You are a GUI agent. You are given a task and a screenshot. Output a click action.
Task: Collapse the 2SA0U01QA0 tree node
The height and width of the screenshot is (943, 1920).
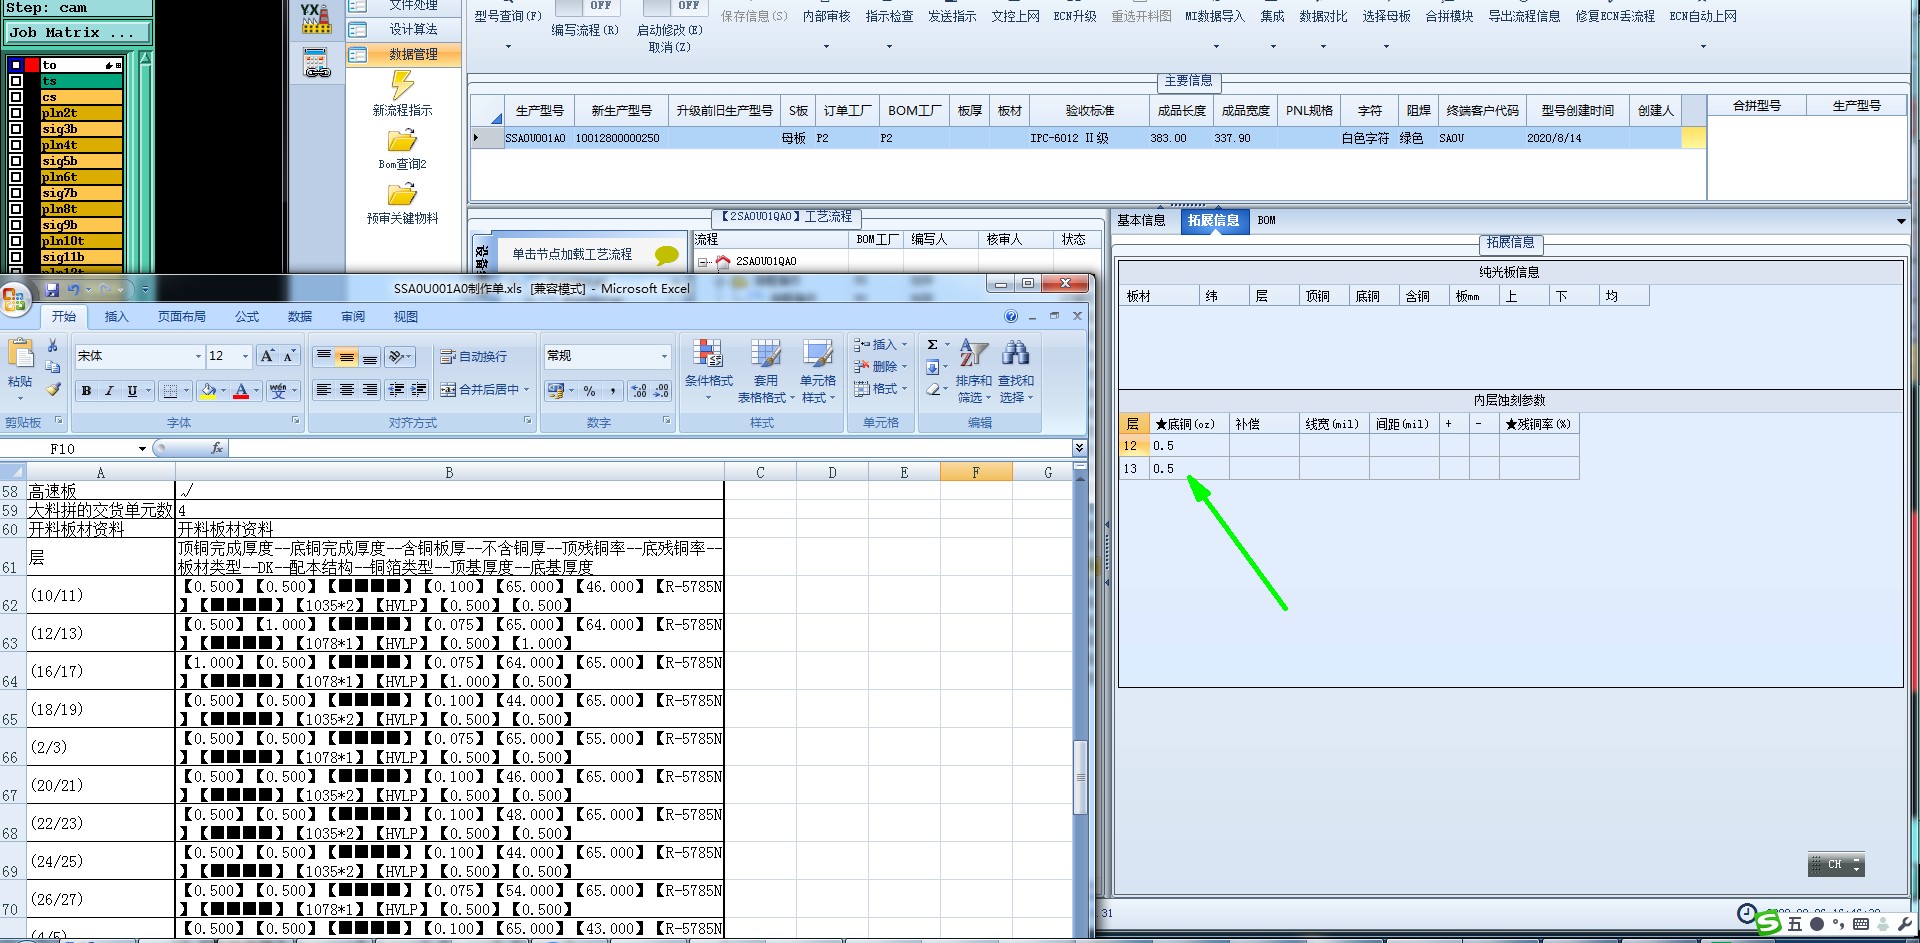704,262
